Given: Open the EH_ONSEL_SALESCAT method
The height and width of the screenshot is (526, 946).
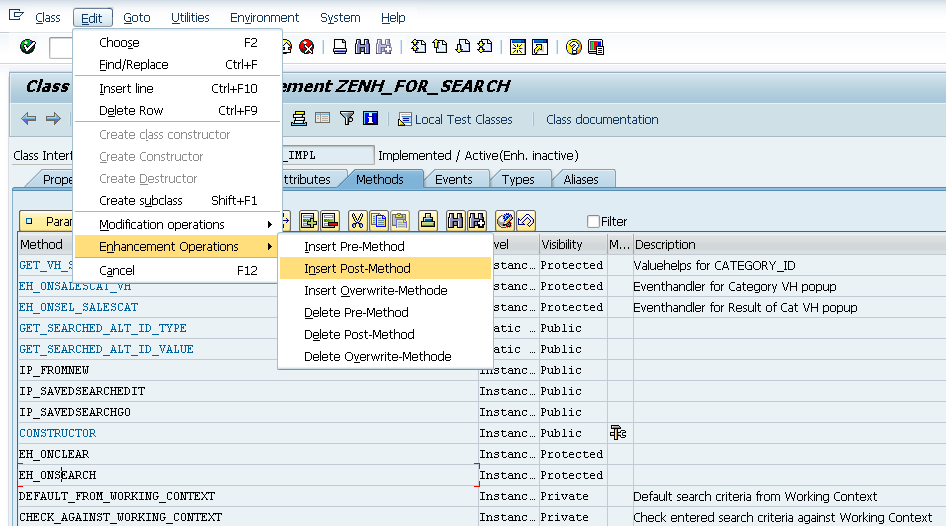Looking at the screenshot, I should [78, 307].
